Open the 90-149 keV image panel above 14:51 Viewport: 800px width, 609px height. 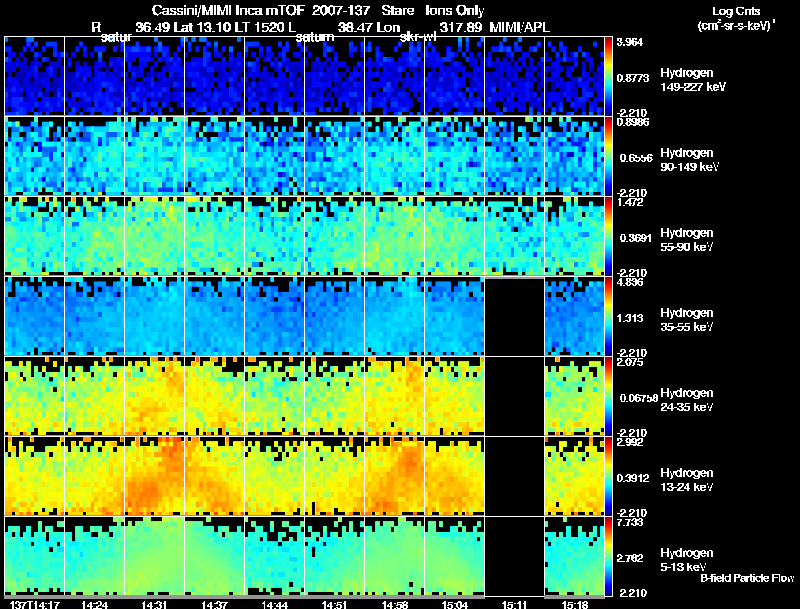335,156
